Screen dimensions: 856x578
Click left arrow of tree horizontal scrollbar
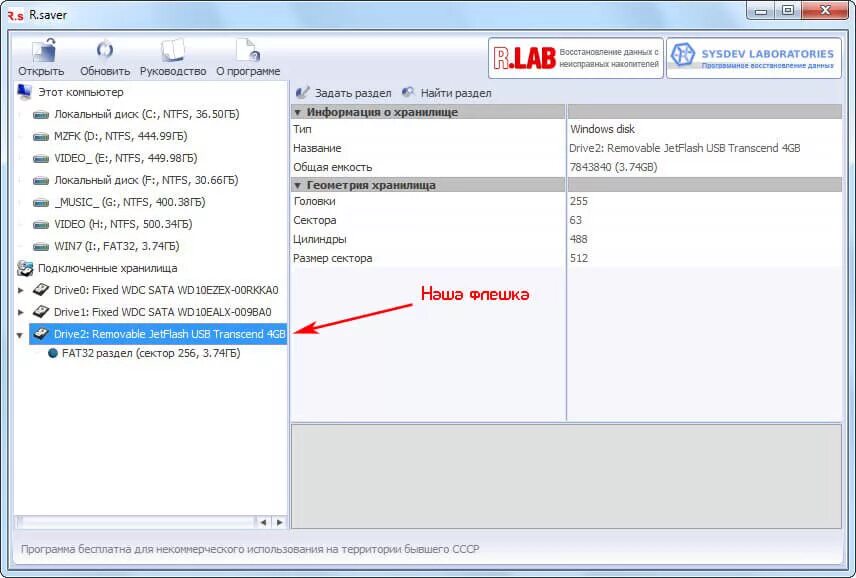[x=263, y=522]
